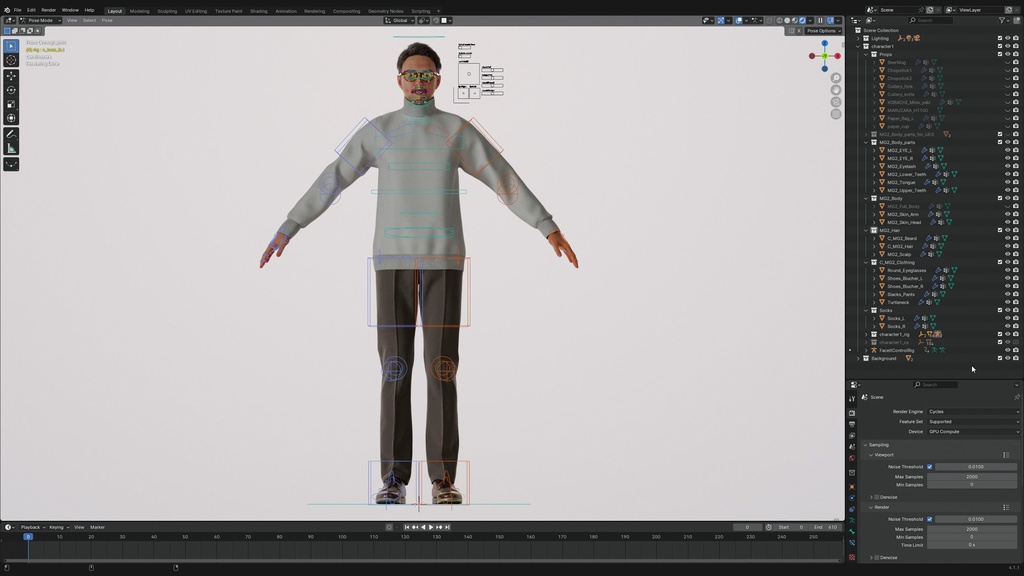Open the Render menu in the top bar
1024x576 pixels.
(50, 10)
